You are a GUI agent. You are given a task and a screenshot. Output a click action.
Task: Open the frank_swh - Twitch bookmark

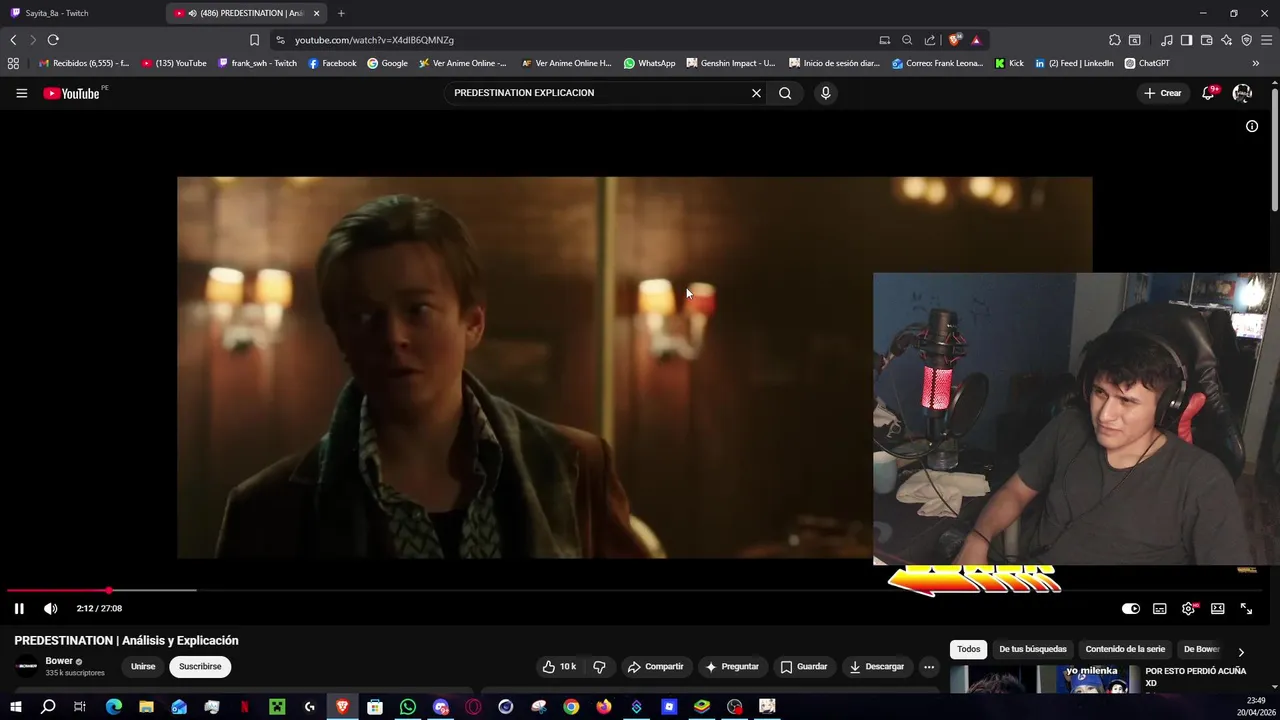click(257, 63)
